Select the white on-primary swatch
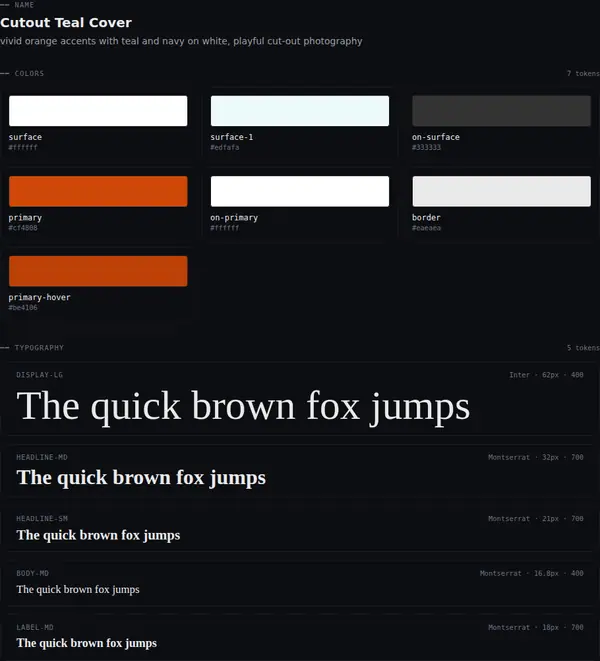The width and height of the screenshot is (600, 661). pyautogui.click(x=300, y=191)
